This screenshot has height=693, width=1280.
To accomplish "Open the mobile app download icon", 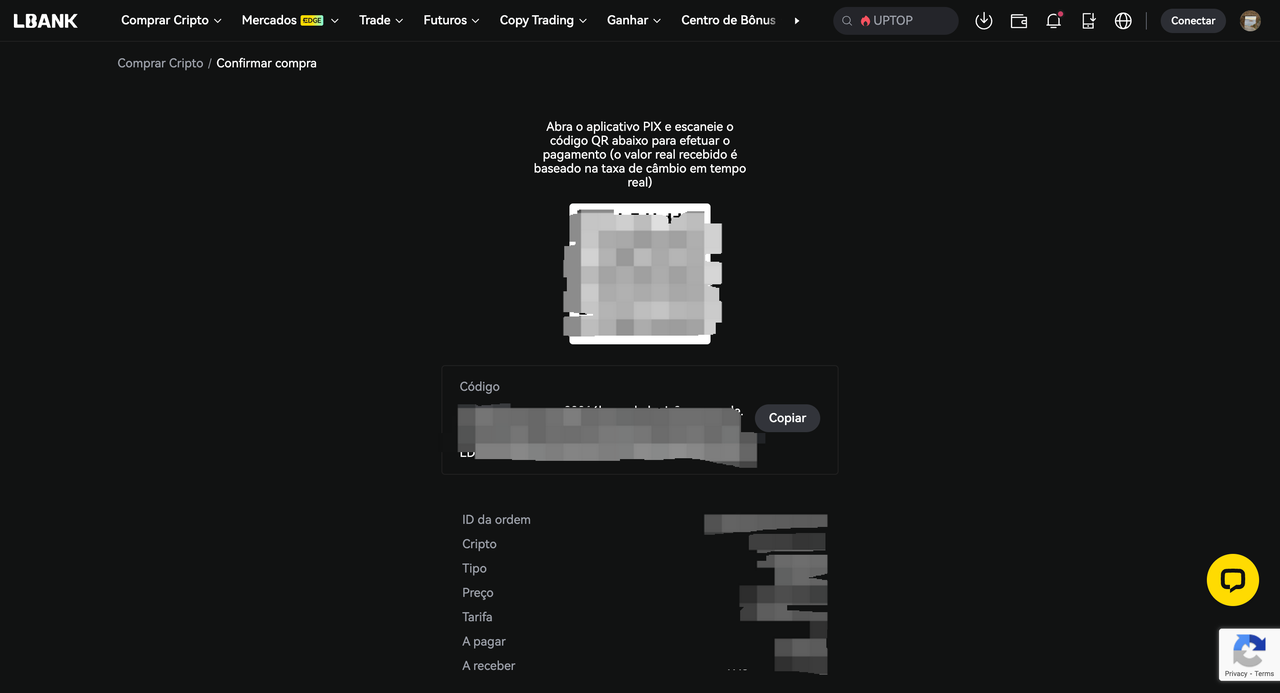I will point(1089,21).
